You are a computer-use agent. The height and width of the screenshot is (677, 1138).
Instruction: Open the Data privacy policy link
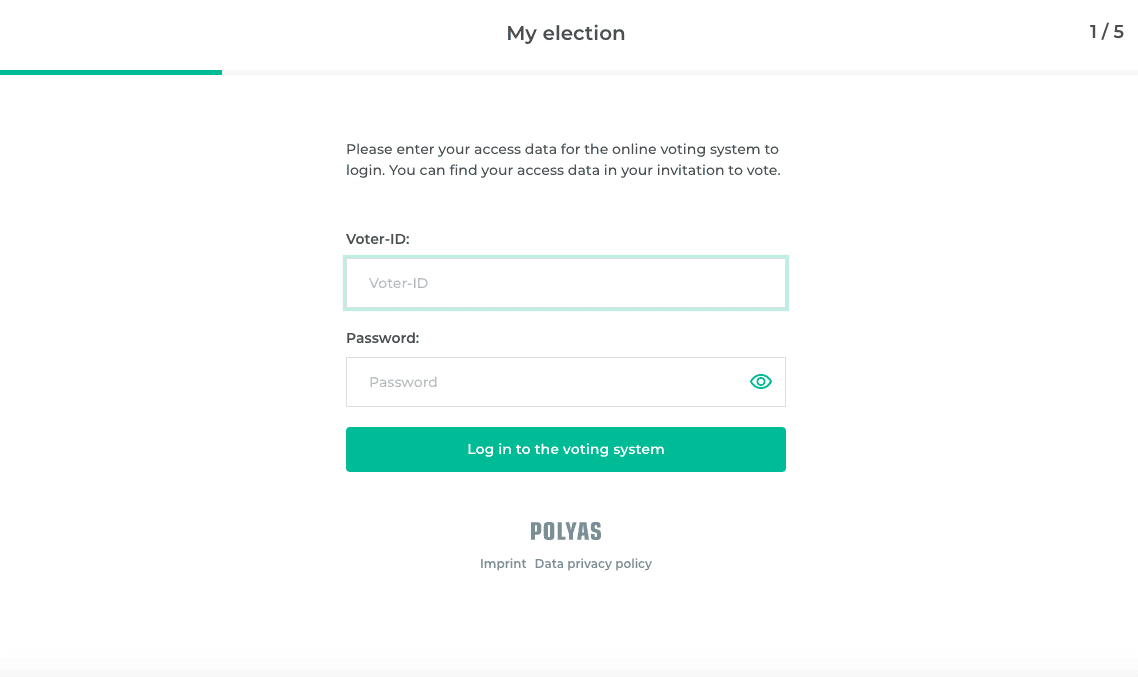pyautogui.click(x=593, y=564)
